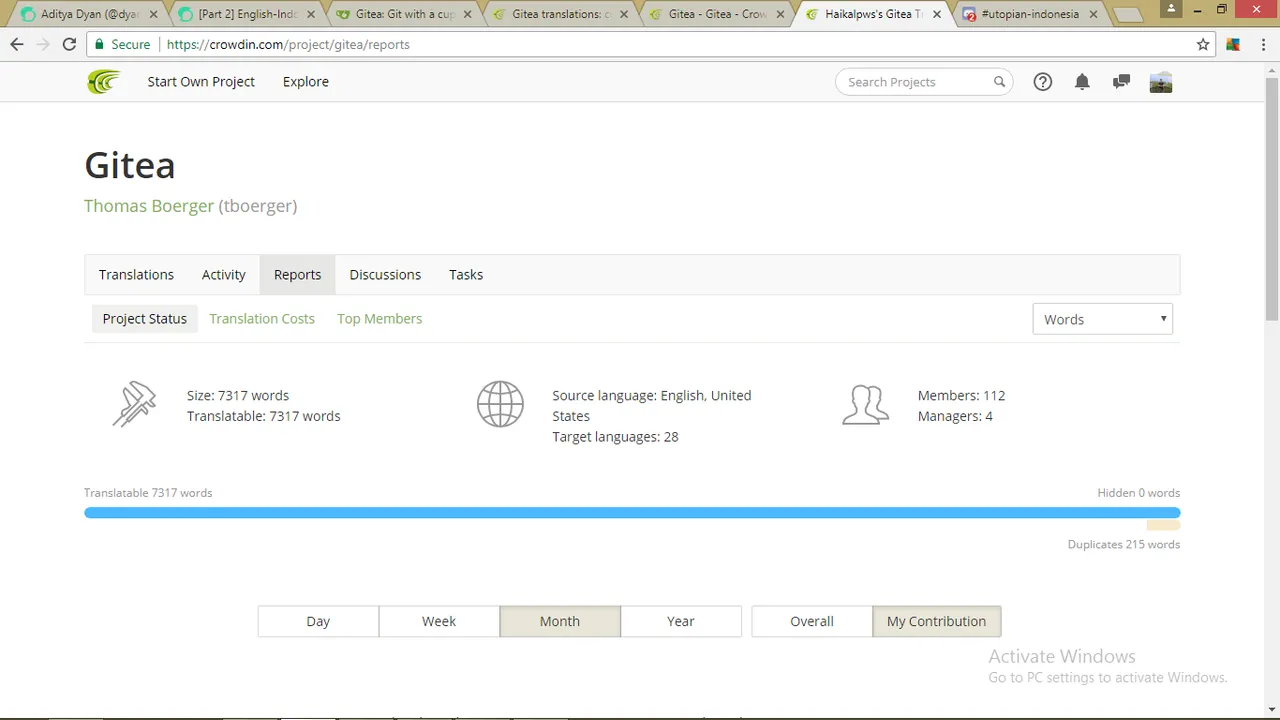Switch to the Gitea - Gitea - Crowdin tab
1280x720 pixels.
tap(717, 15)
